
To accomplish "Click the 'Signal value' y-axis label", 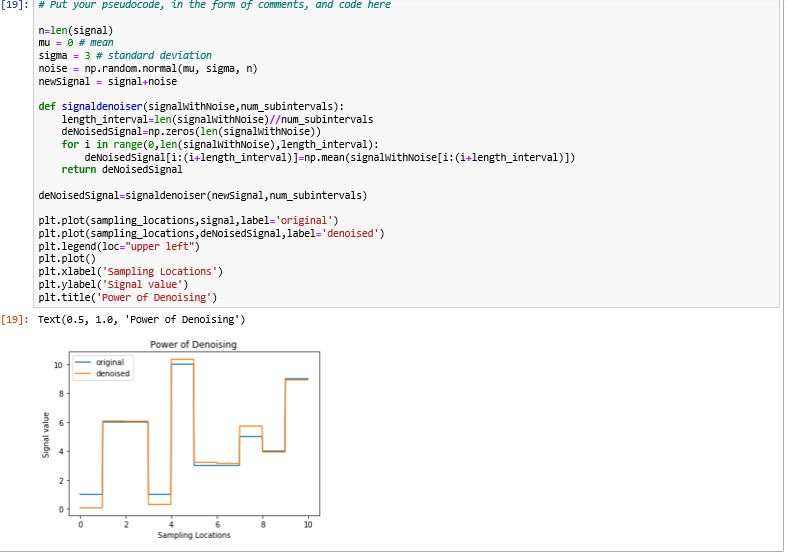I will pyautogui.click(x=46, y=435).
